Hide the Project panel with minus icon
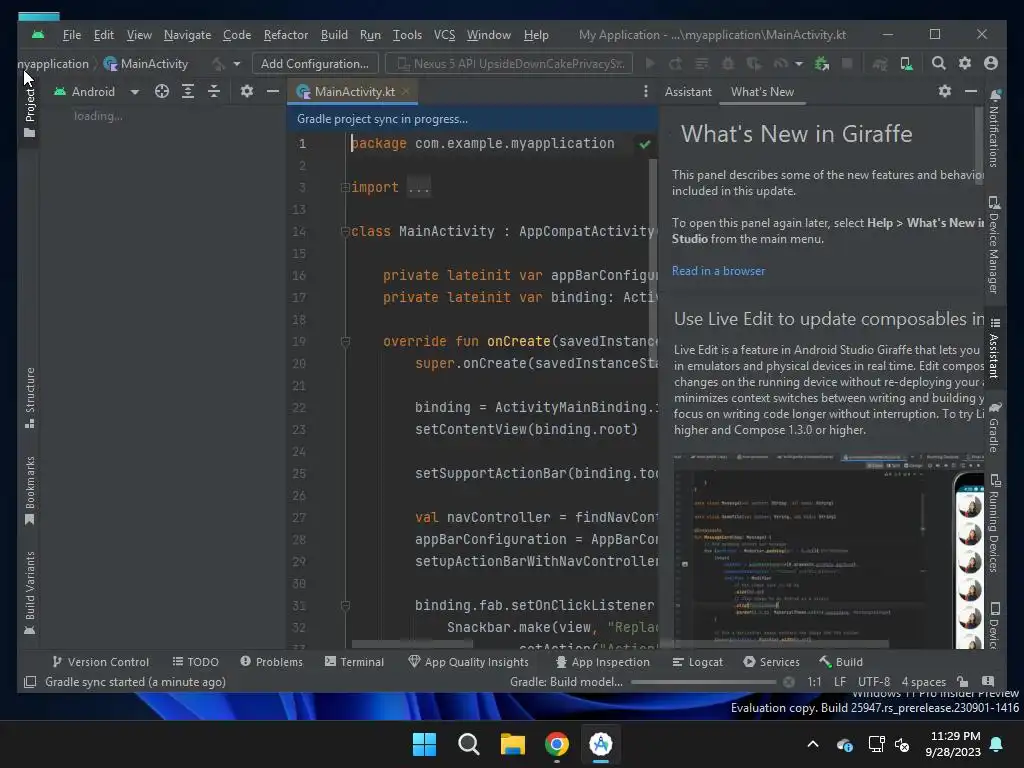 point(273,91)
